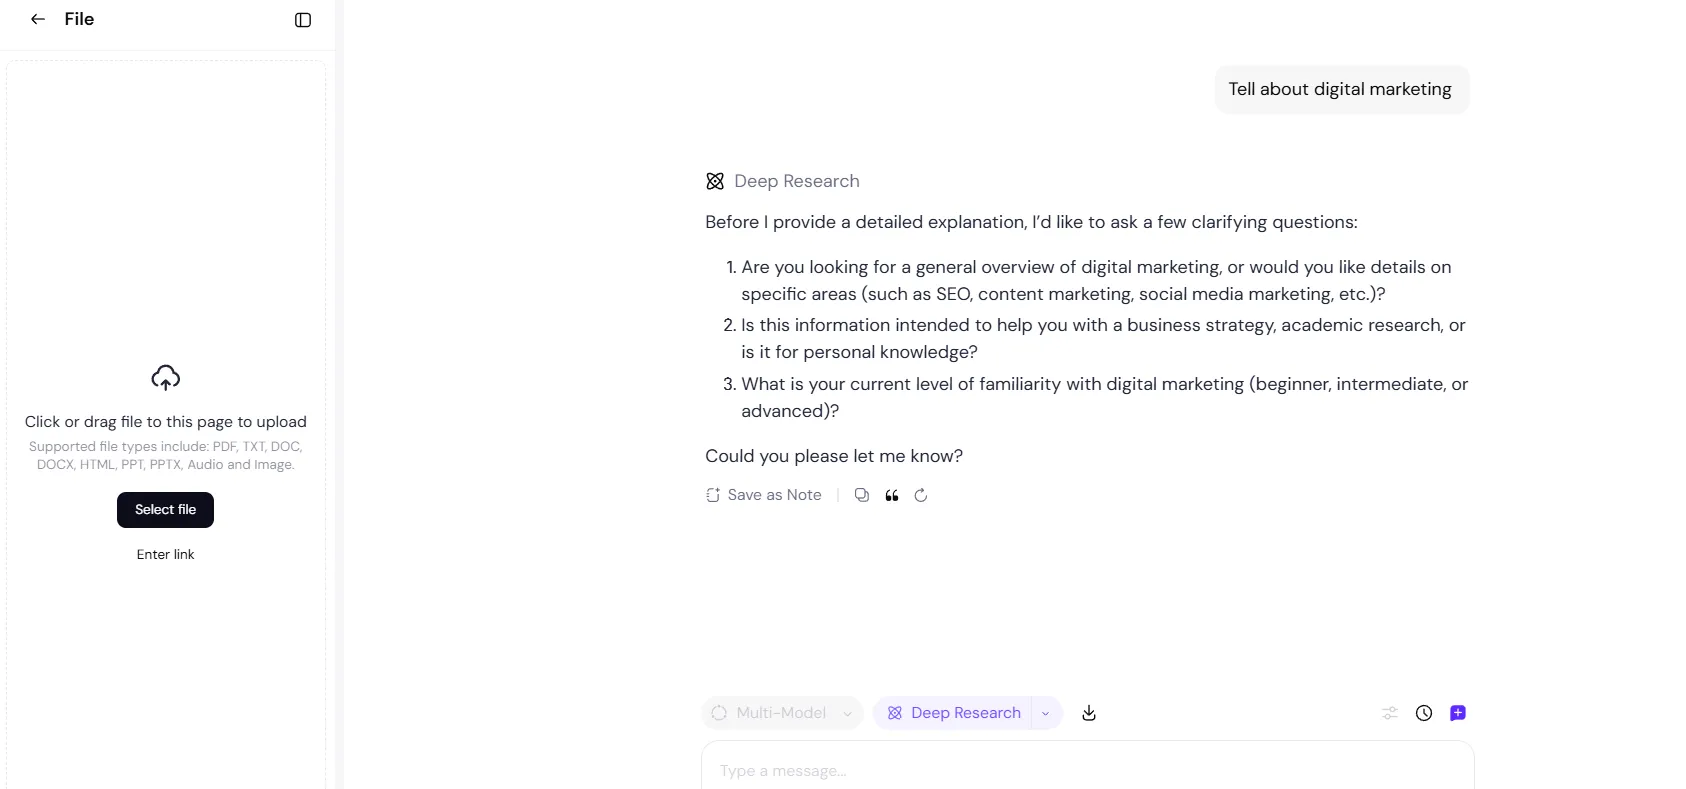Viewport: 1686px width, 789px height.
Task: Open the Enter link option
Action: tap(166, 554)
